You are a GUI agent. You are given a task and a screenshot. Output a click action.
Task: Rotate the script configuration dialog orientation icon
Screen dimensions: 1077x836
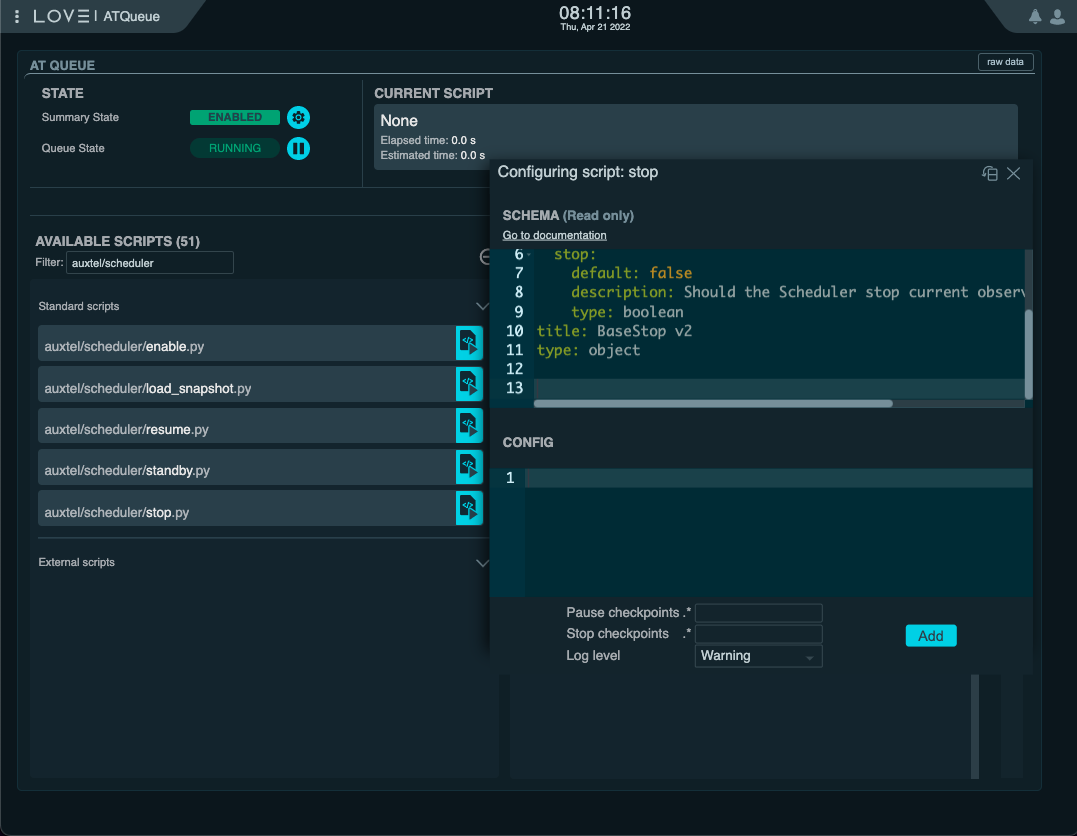click(x=989, y=173)
